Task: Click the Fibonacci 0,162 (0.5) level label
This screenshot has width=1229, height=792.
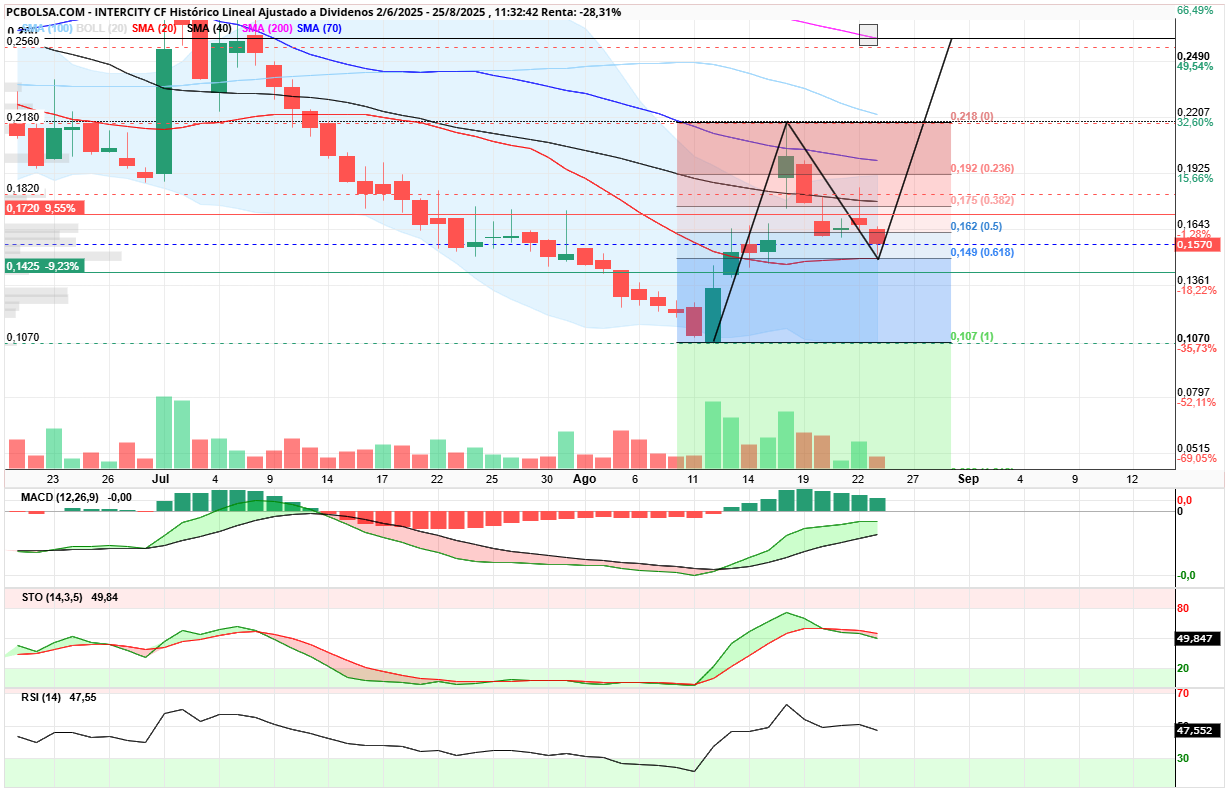Action: (976, 226)
